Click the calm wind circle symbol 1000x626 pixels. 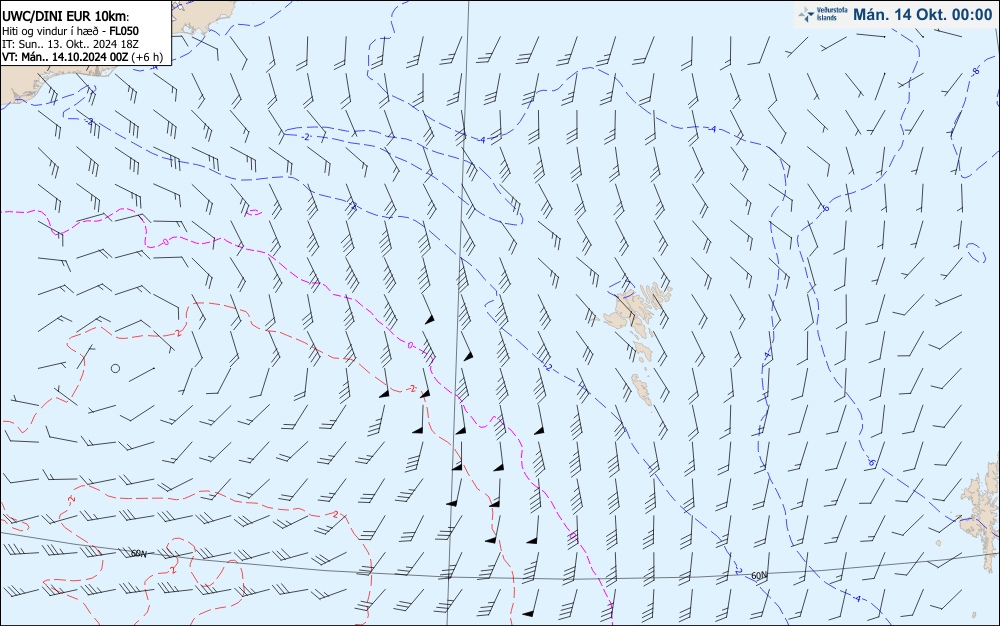point(115,368)
